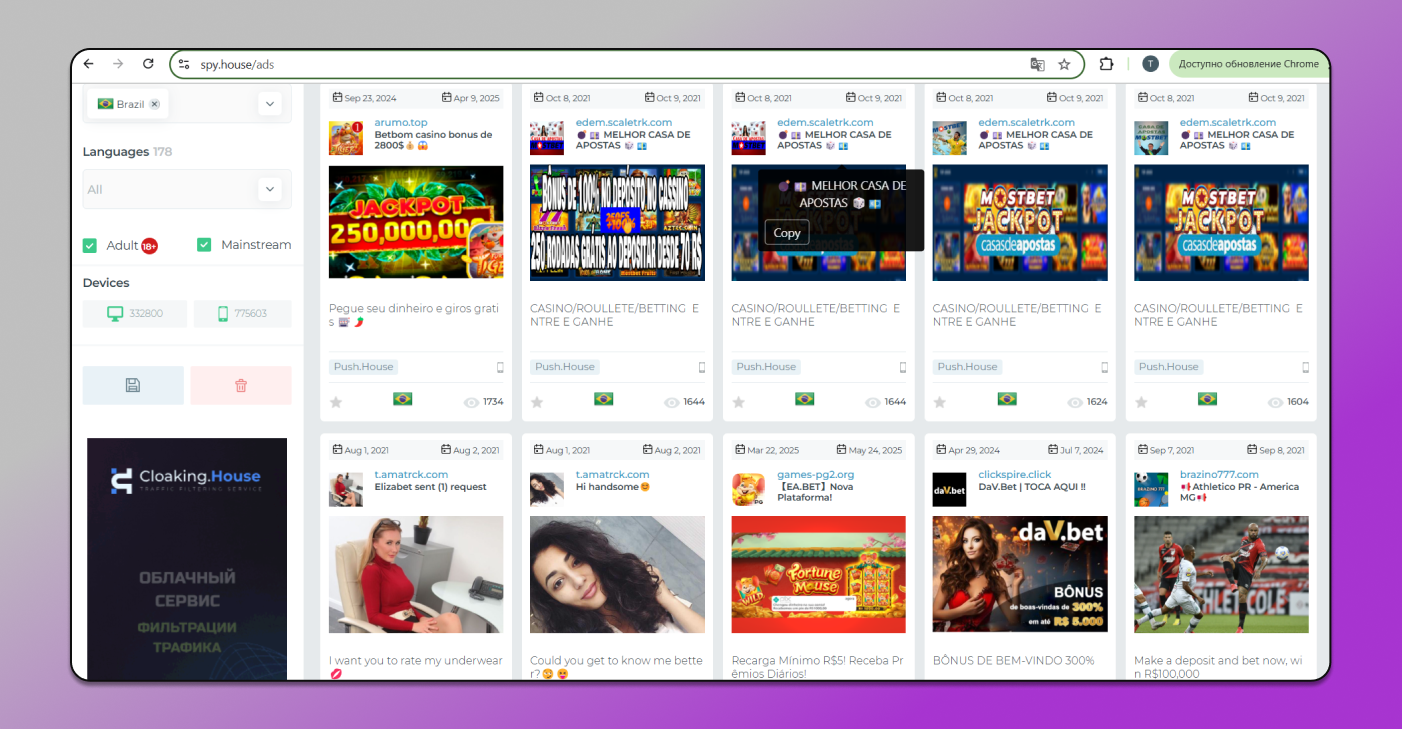This screenshot has width=1402, height=729.
Task: Click the save filter floppy disk icon
Action: (133, 385)
